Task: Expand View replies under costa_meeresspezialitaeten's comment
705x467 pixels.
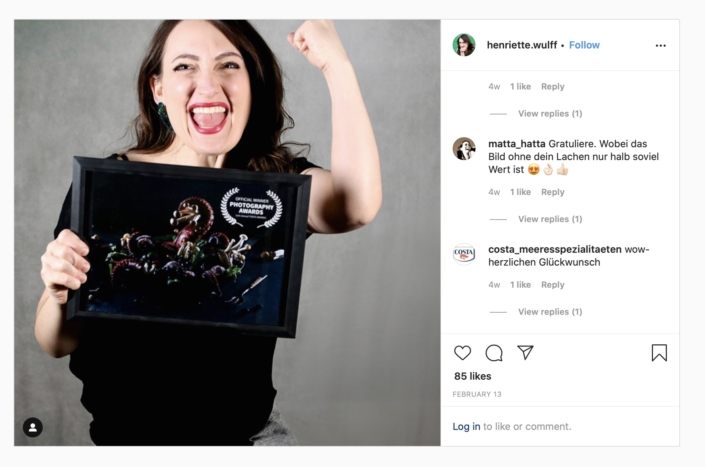Action: [550, 311]
